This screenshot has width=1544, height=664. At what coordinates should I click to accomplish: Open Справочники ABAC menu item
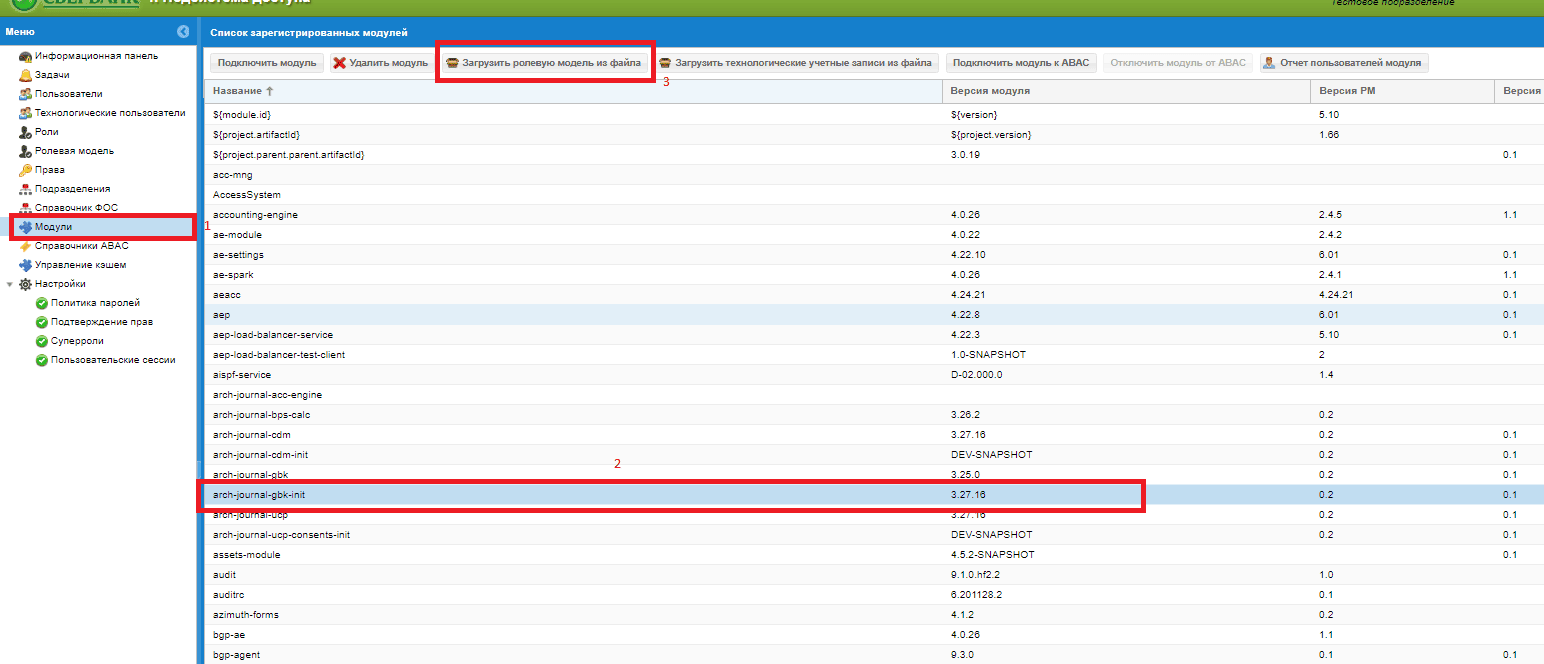81,246
